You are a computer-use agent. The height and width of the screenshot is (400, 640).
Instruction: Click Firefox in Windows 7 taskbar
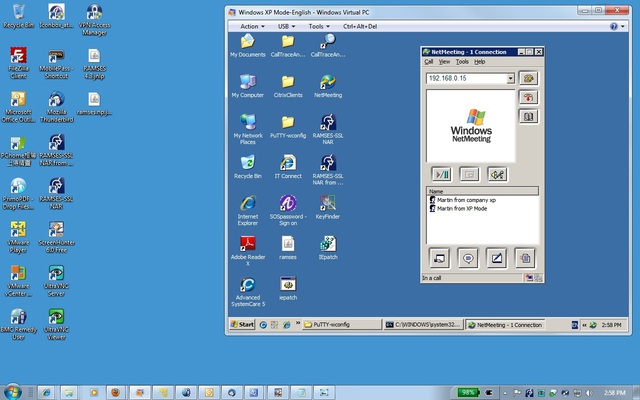[116, 393]
